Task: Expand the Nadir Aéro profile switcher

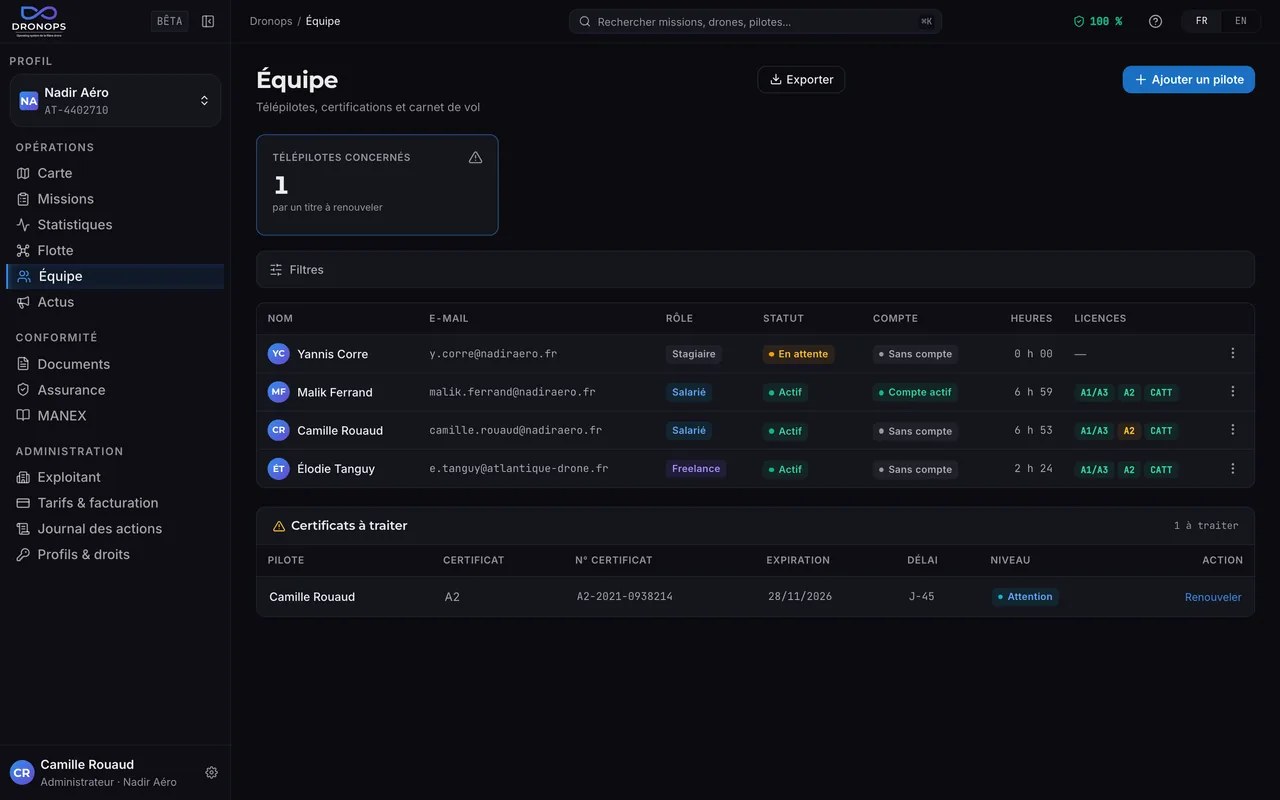Action: coord(115,100)
